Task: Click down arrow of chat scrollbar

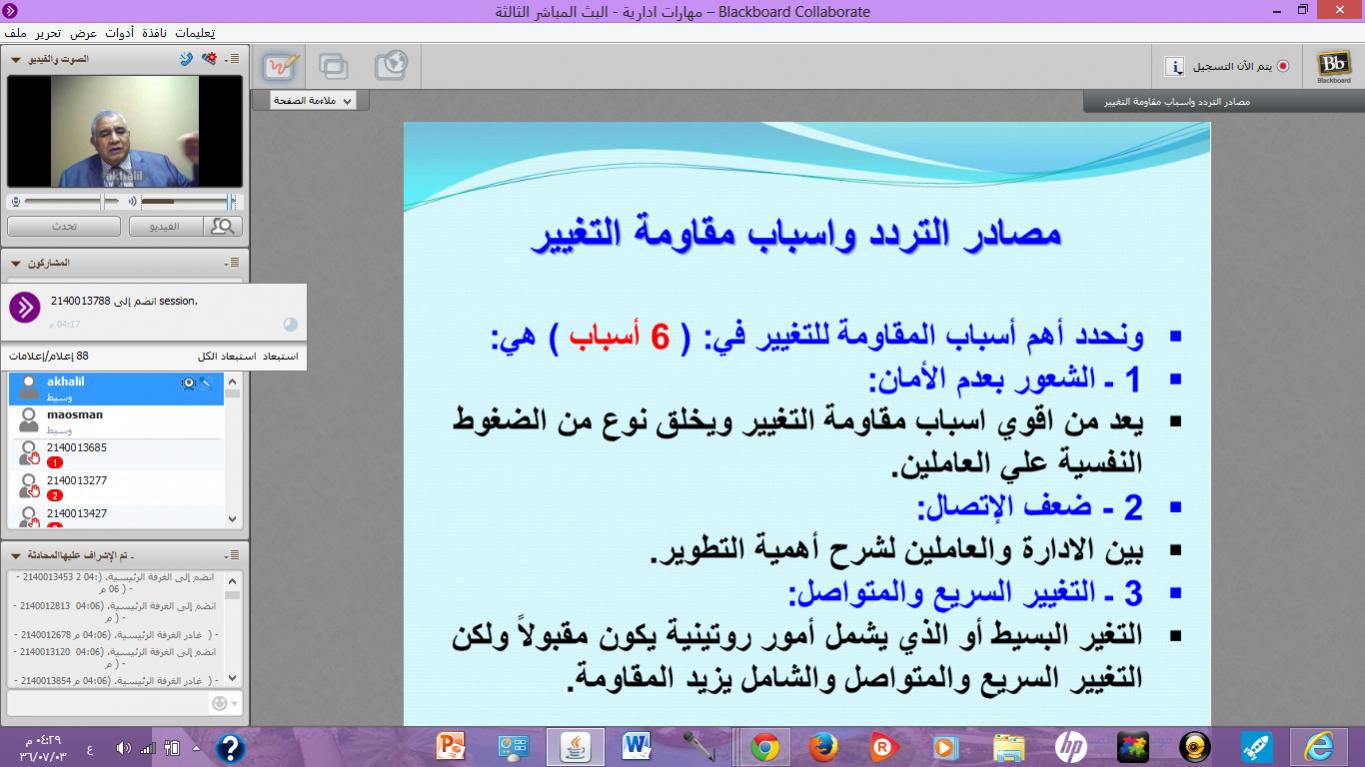Action: coord(233,679)
